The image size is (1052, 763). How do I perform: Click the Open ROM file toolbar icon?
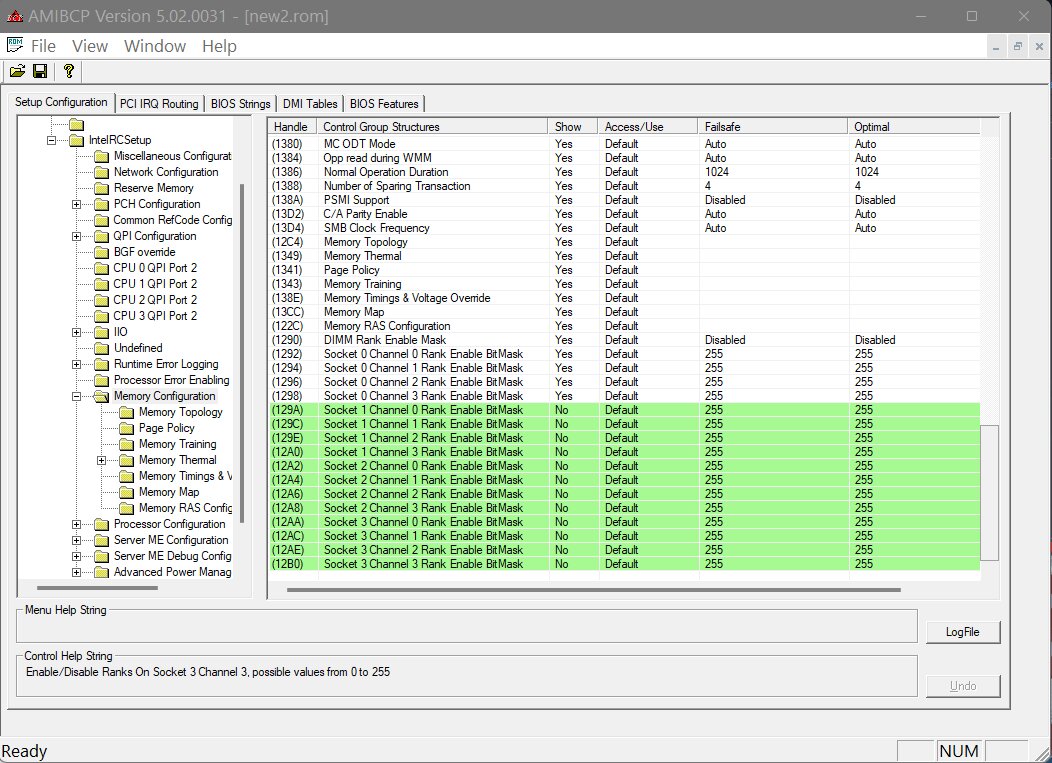[17, 71]
